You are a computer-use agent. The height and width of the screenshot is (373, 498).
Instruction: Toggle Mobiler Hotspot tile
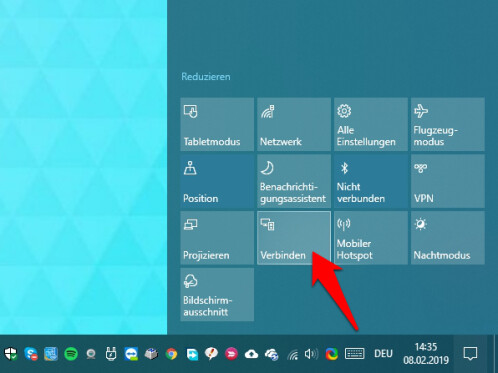[371, 238]
